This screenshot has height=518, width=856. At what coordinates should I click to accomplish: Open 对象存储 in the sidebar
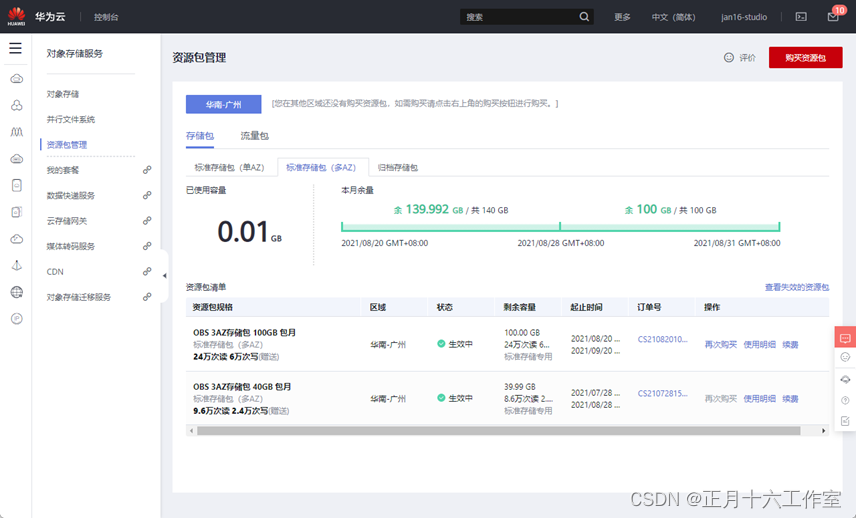point(63,94)
